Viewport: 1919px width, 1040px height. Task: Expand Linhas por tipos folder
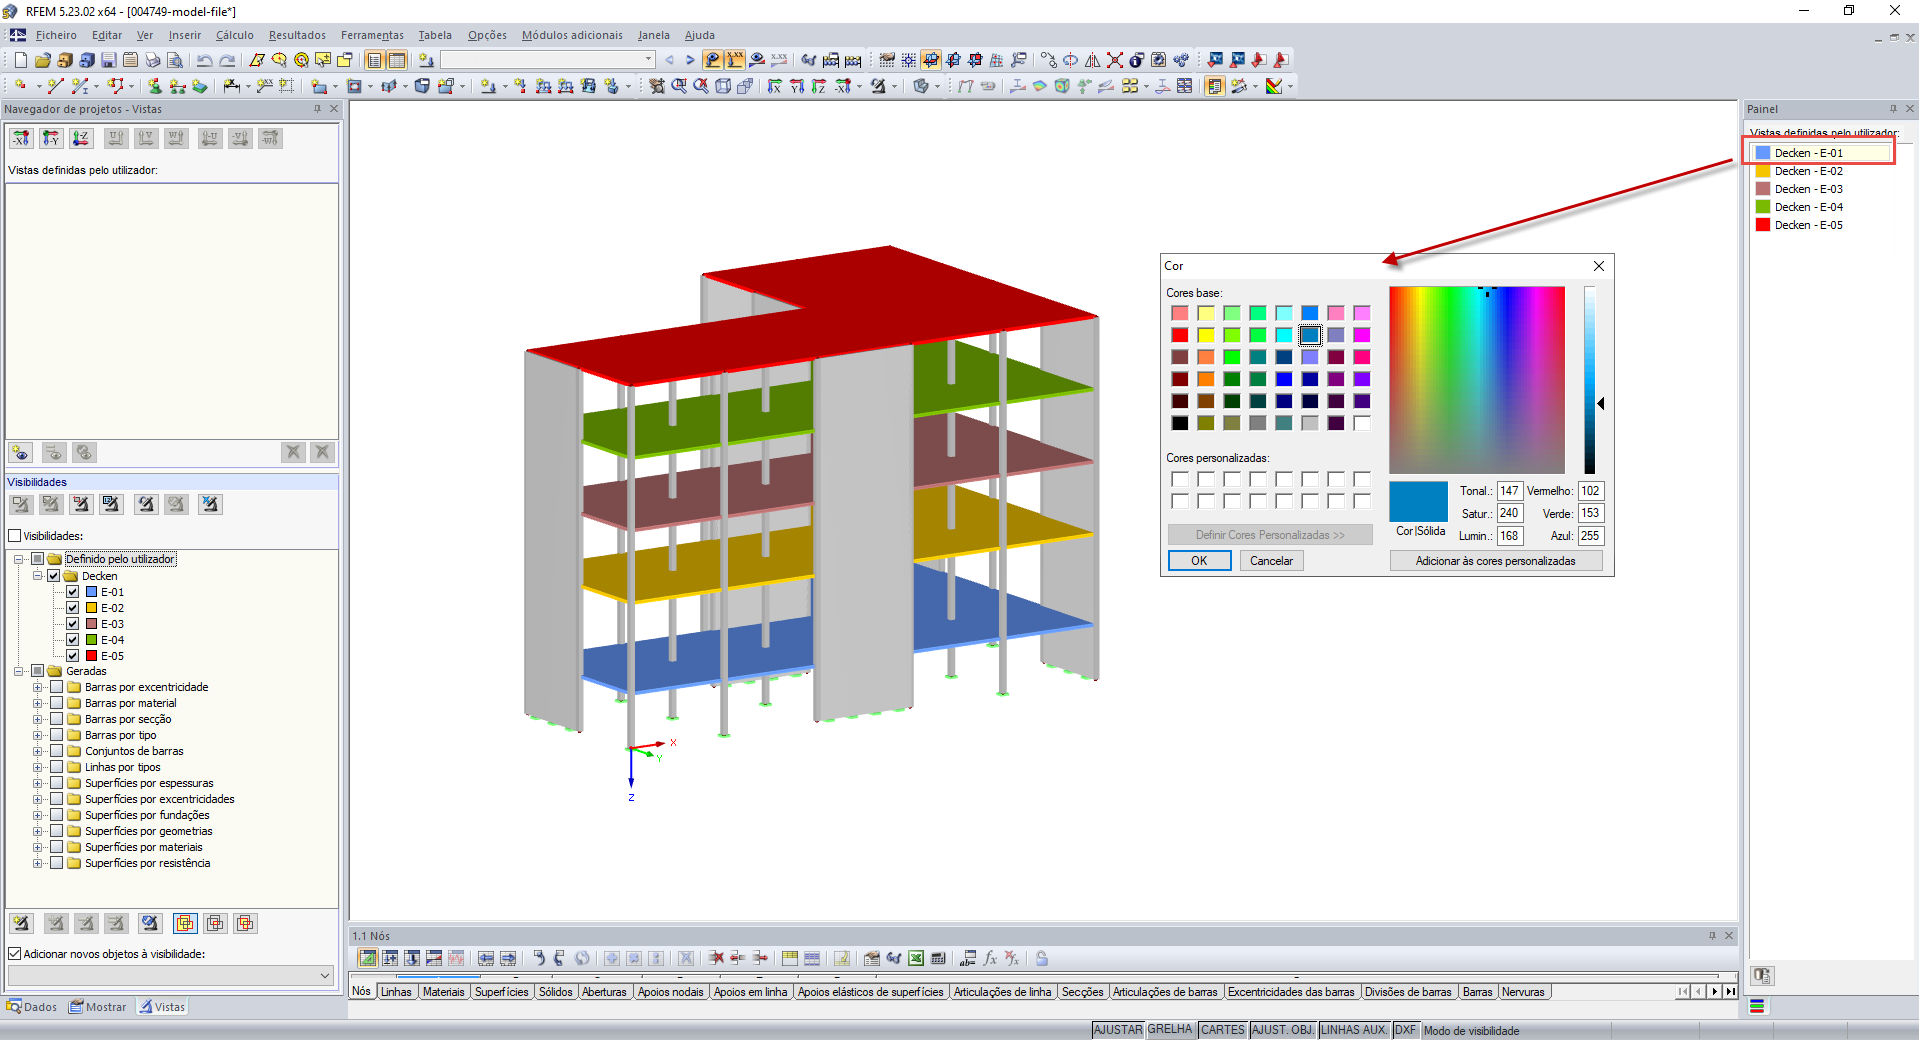pos(38,767)
